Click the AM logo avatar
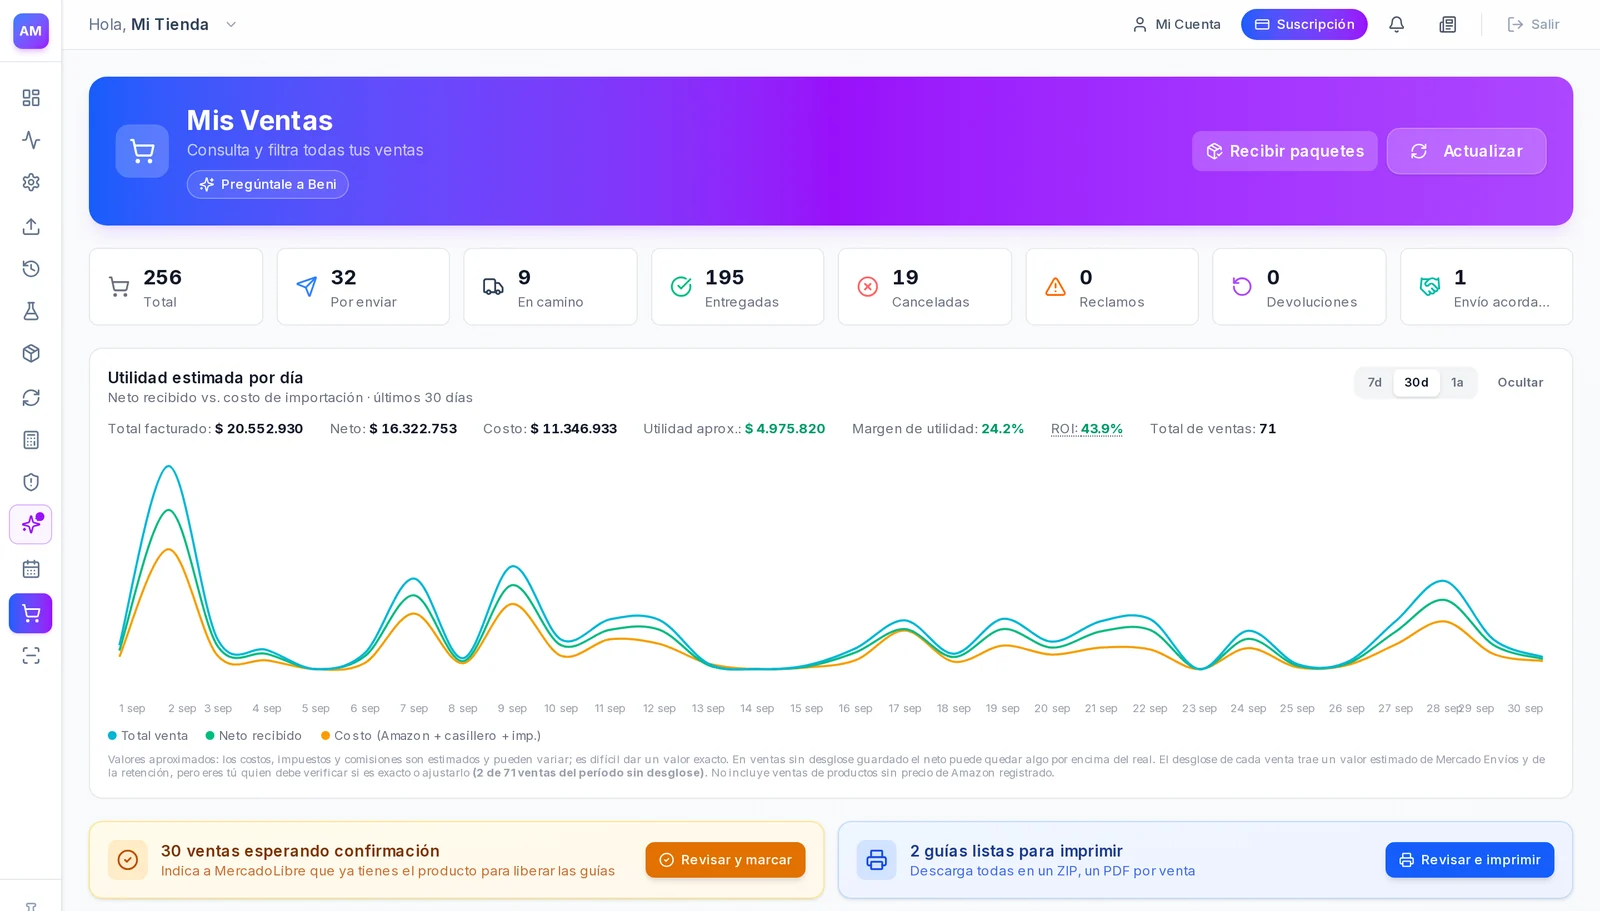This screenshot has height=911, width=1600. pos(31,31)
